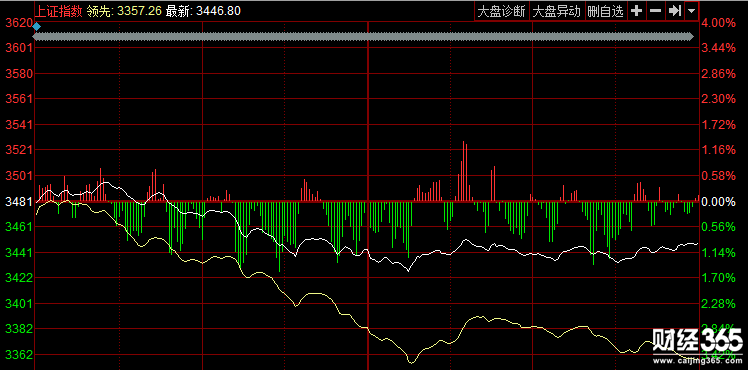Viewport: 748px width, 370px height.
Task: Click the 3620 price axis label
Action: [x=19, y=22]
